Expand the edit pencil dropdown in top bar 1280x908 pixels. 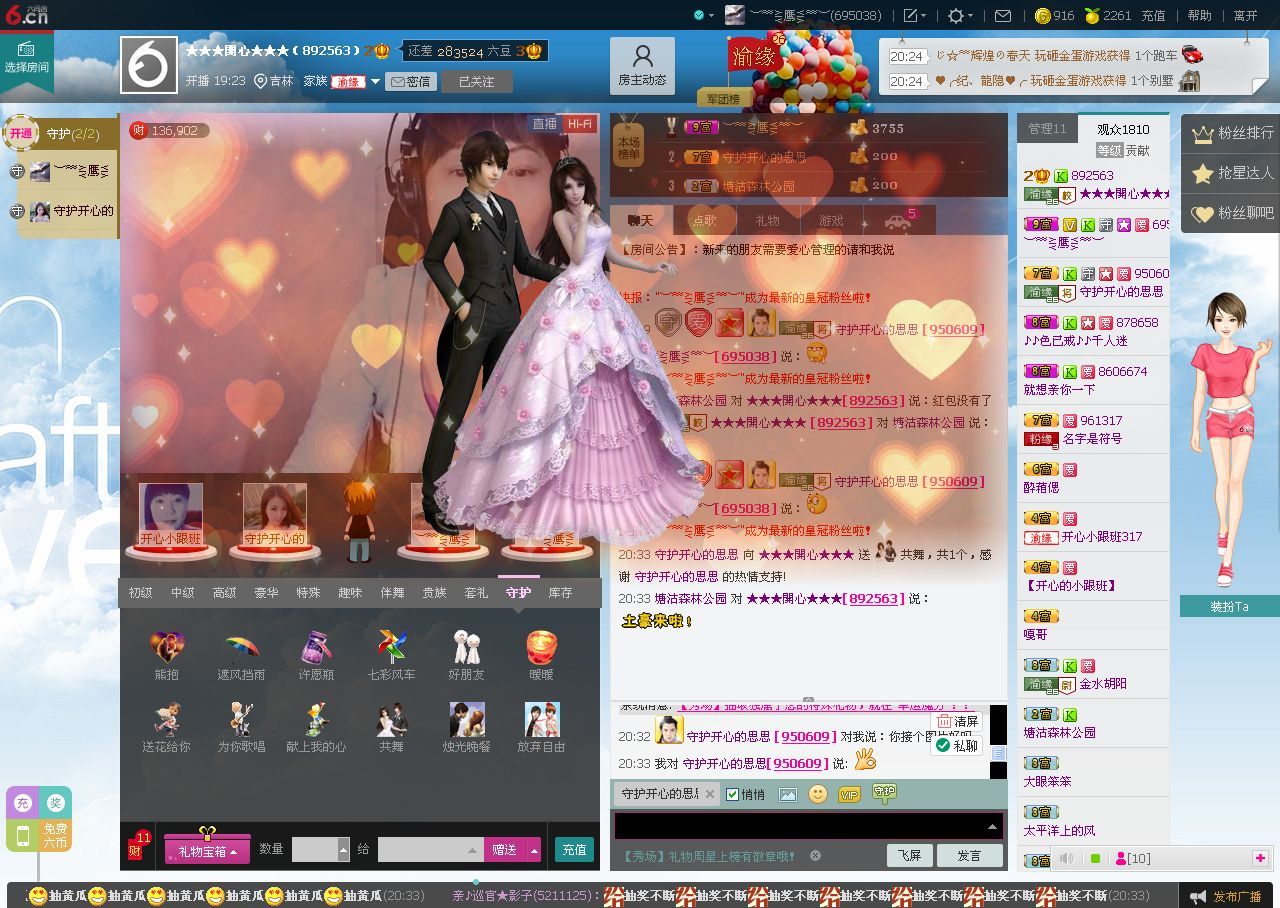(x=914, y=15)
